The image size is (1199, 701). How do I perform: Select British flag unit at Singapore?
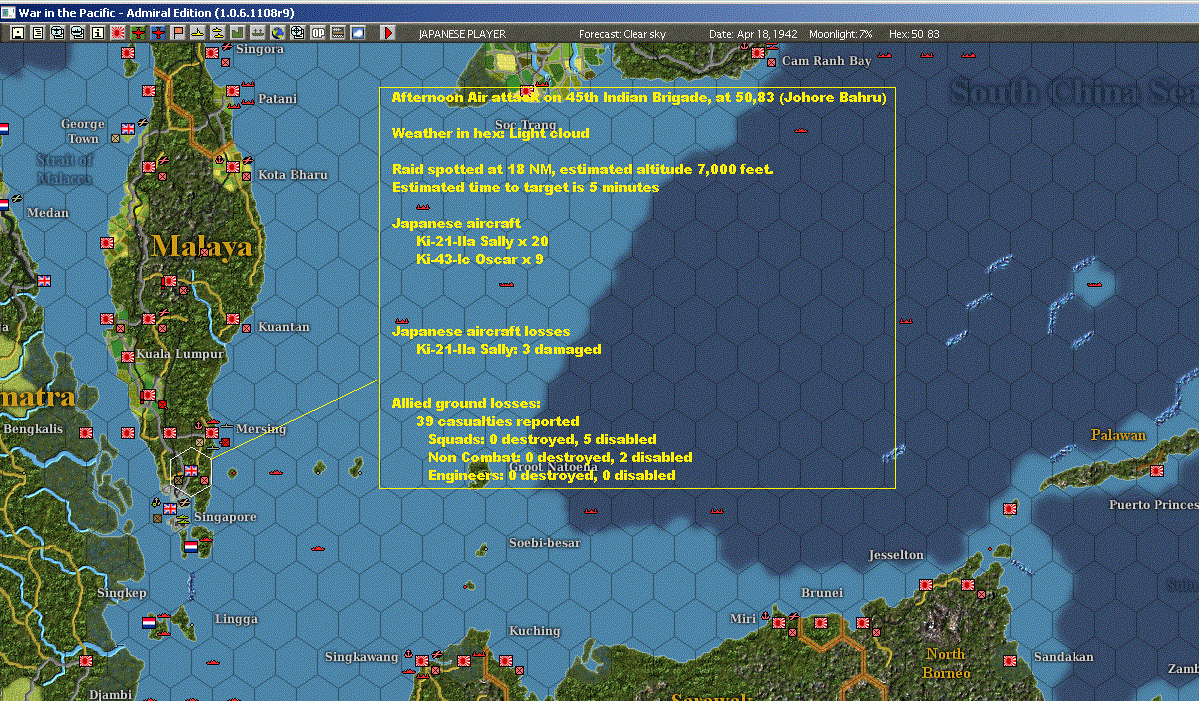tap(170, 508)
